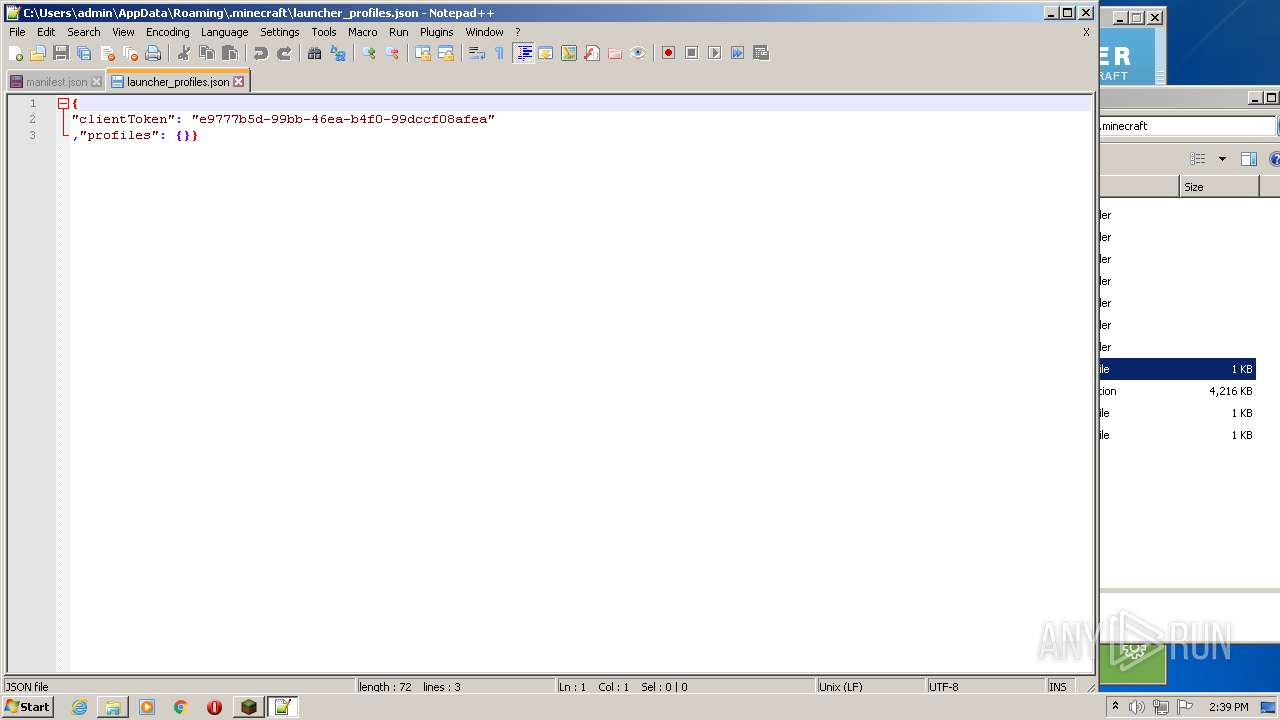Open the View menu
The width and height of the screenshot is (1280, 720).
[123, 32]
